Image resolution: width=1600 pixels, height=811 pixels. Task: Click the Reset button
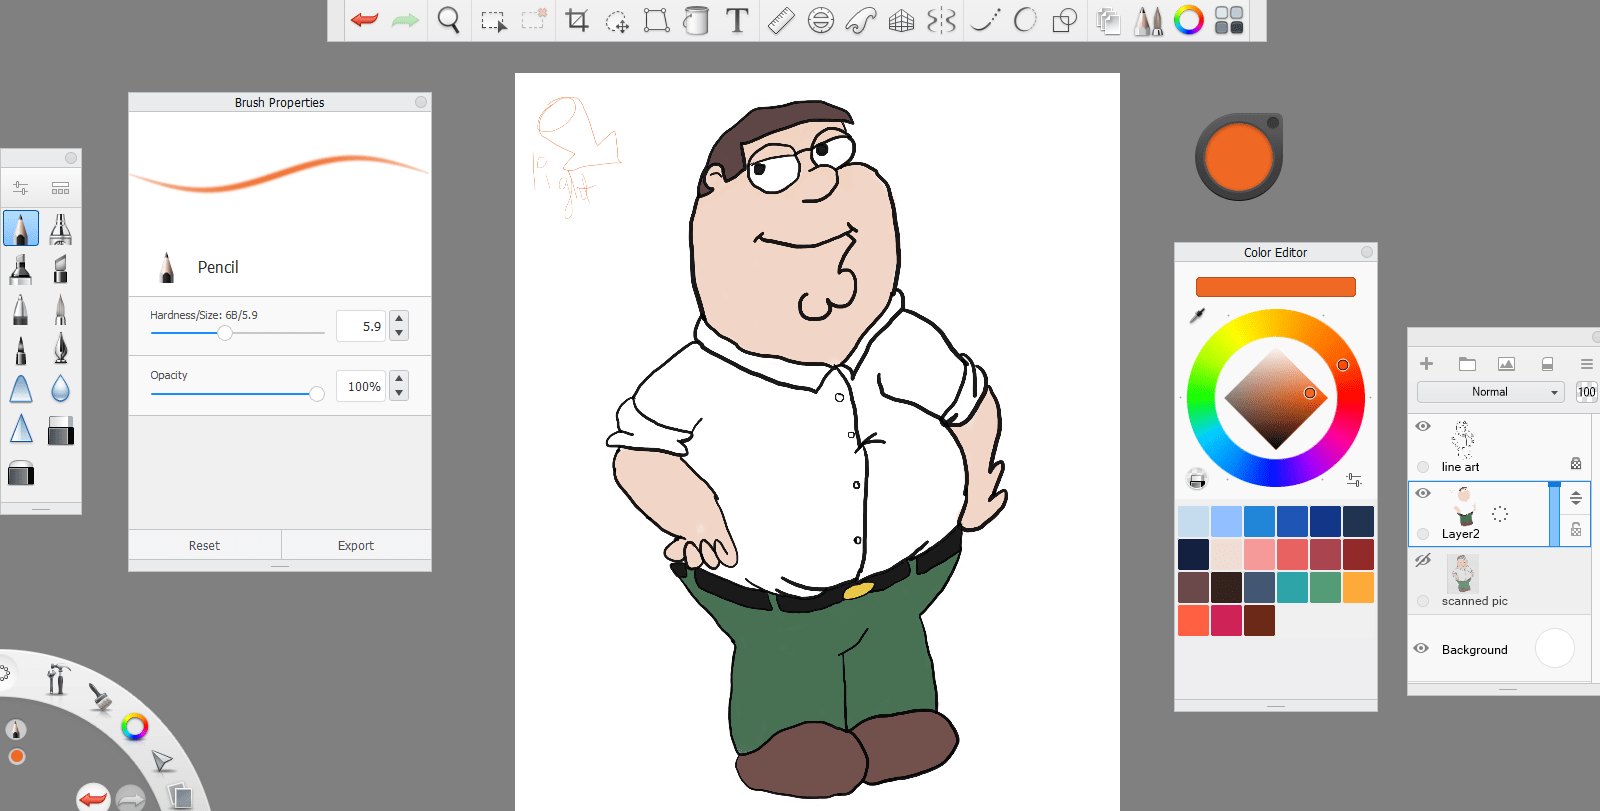pyautogui.click(x=204, y=545)
